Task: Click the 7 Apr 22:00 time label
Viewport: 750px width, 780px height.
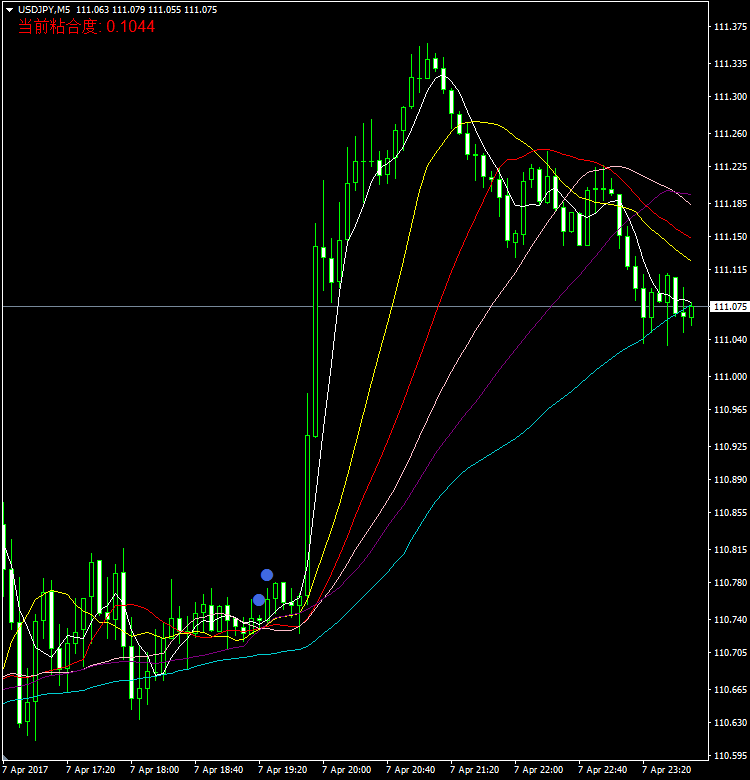Action: pyautogui.click(x=539, y=770)
